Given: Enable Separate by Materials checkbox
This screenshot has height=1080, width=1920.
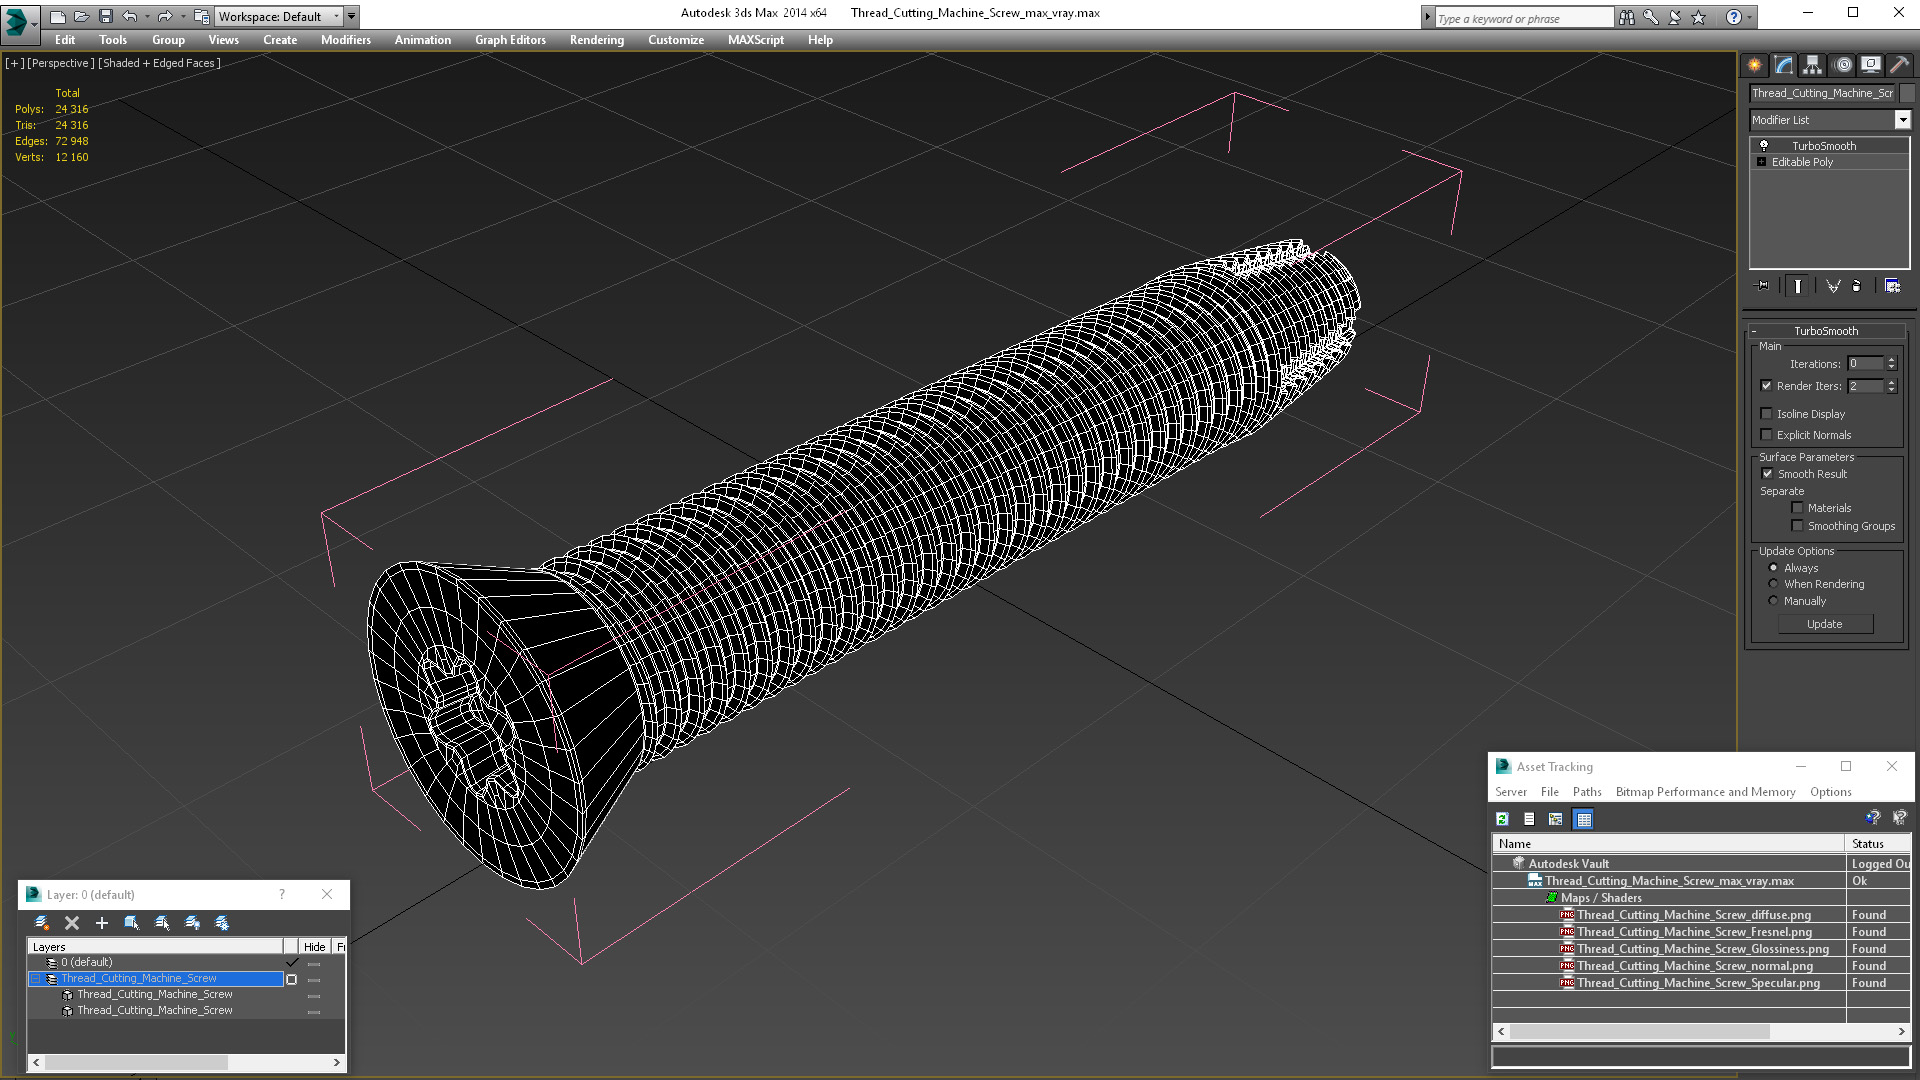Looking at the screenshot, I should pyautogui.click(x=1797, y=508).
